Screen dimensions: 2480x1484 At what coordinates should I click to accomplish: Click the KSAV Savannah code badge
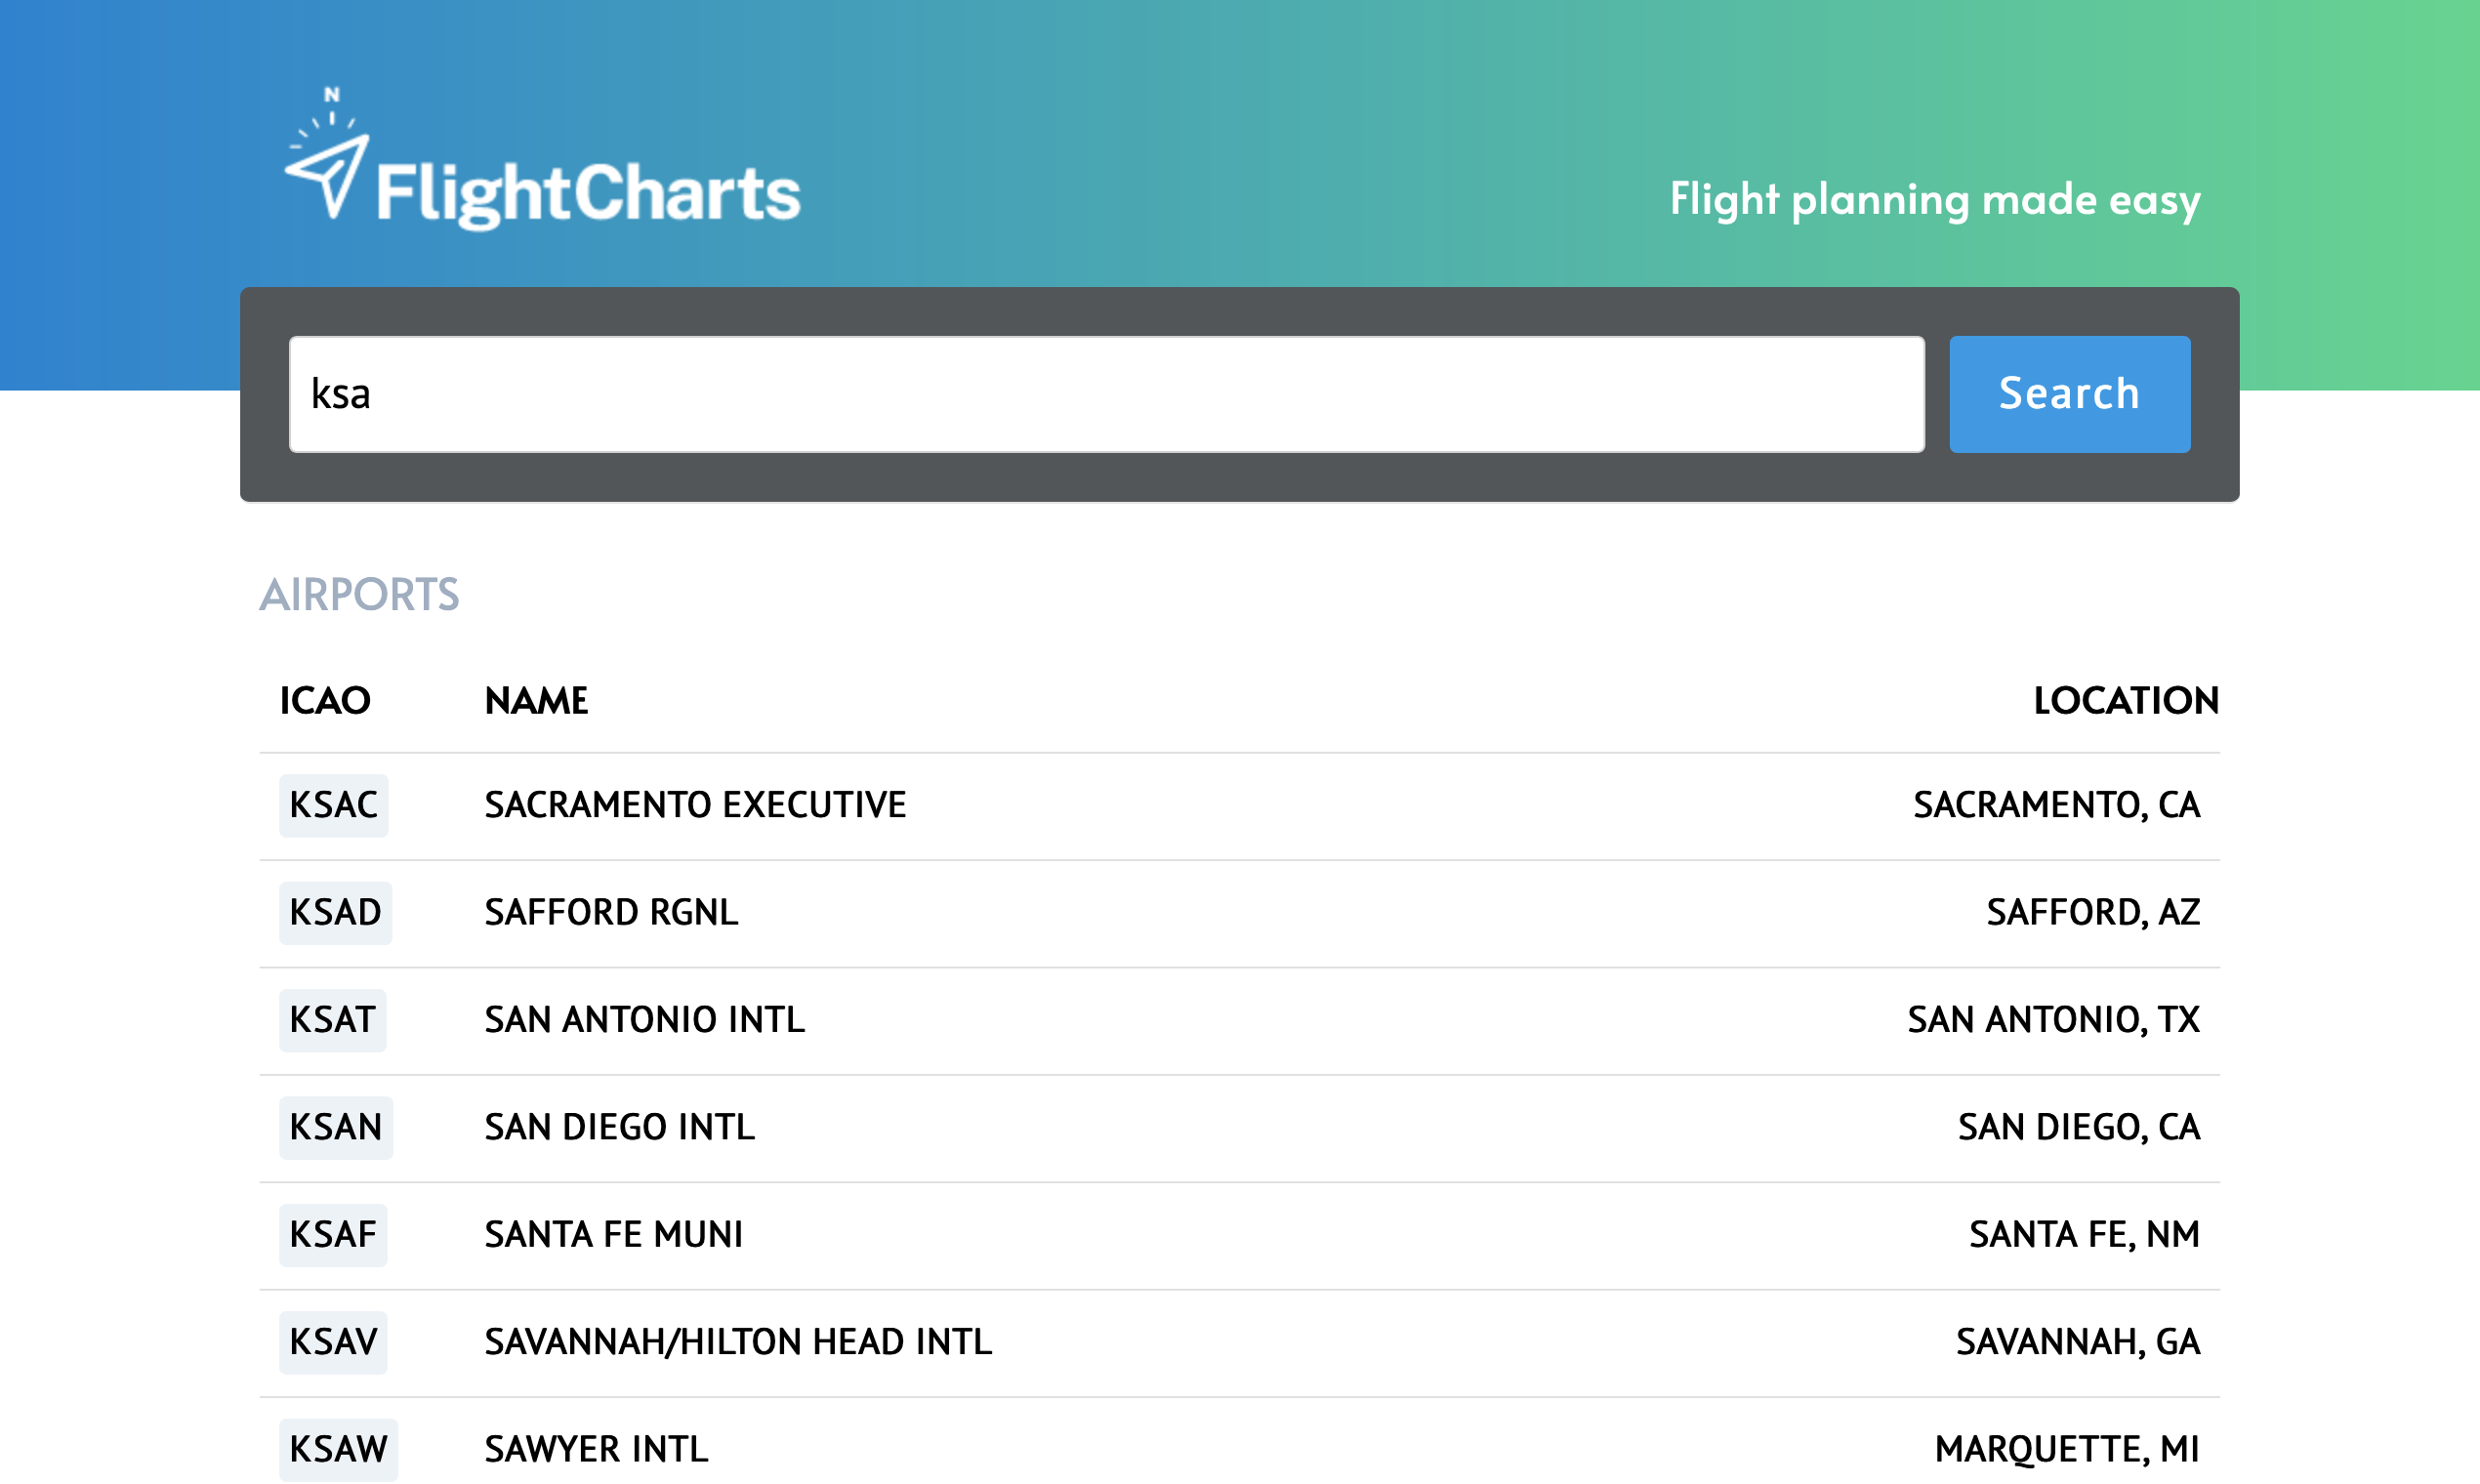(x=333, y=1343)
